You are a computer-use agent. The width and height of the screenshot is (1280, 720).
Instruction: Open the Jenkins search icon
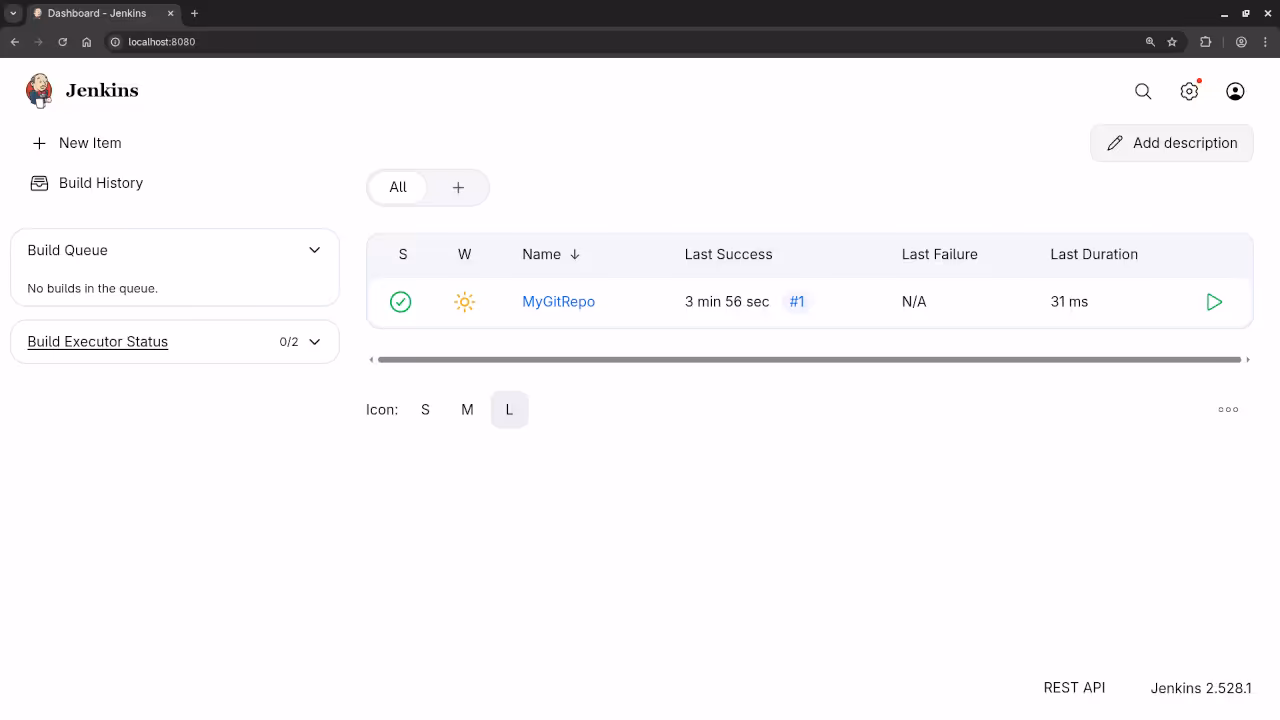(x=1143, y=91)
